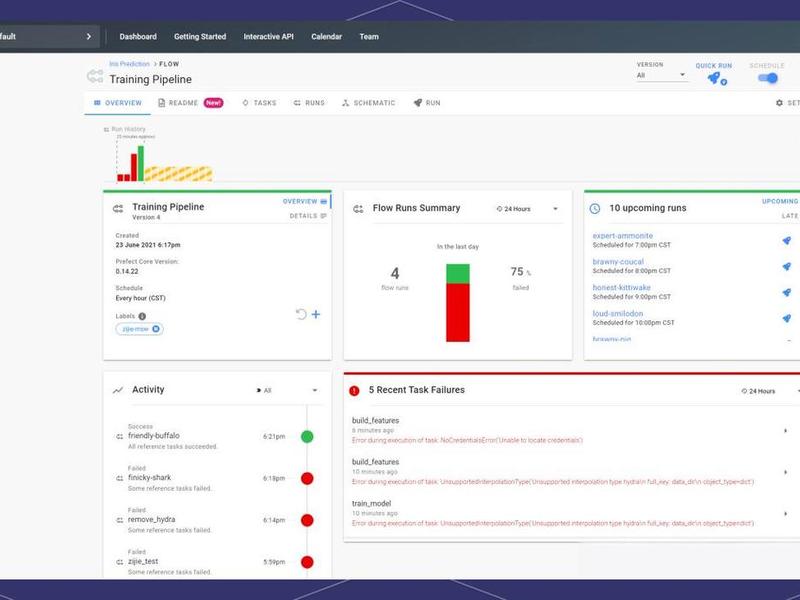Click the Activity chart icon
This screenshot has width=800, height=600.
118,390
